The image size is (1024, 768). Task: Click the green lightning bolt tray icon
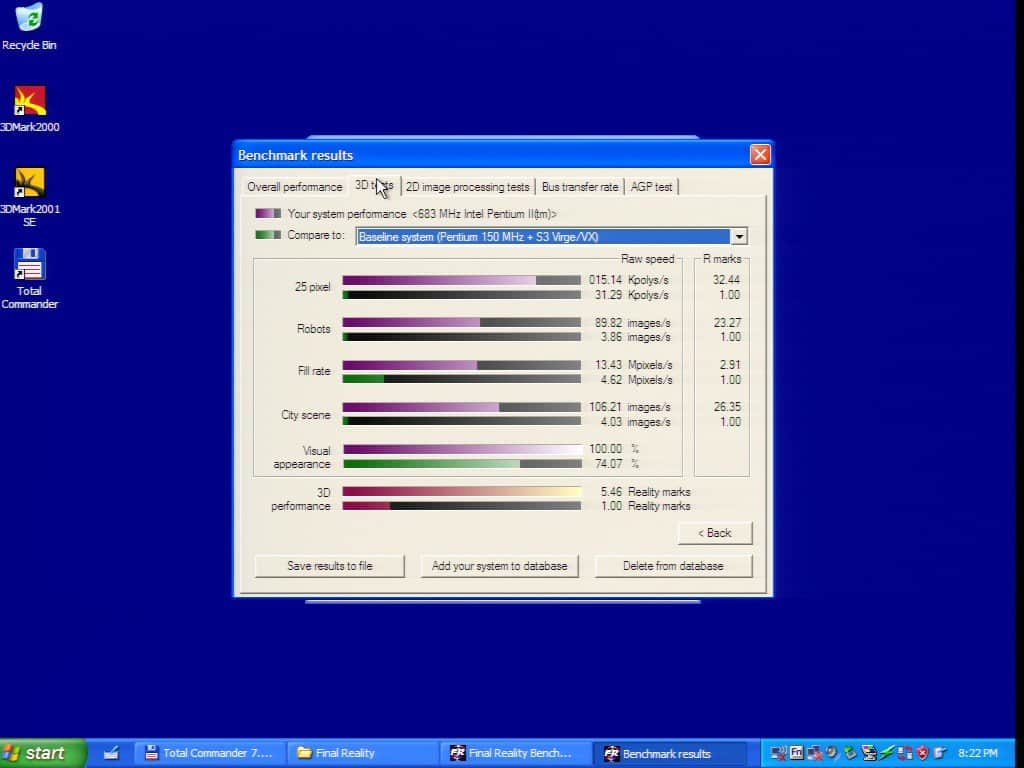887,752
